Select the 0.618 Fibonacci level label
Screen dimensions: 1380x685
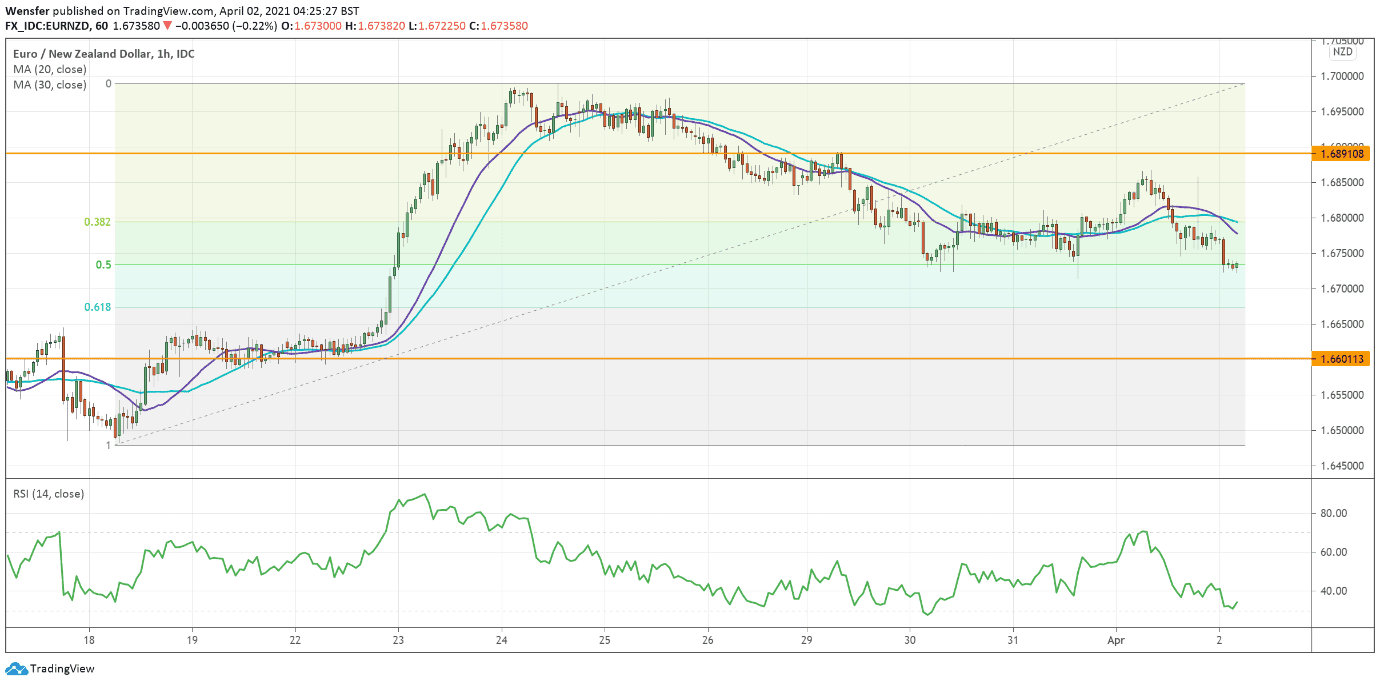pyautogui.click(x=97, y=308)
